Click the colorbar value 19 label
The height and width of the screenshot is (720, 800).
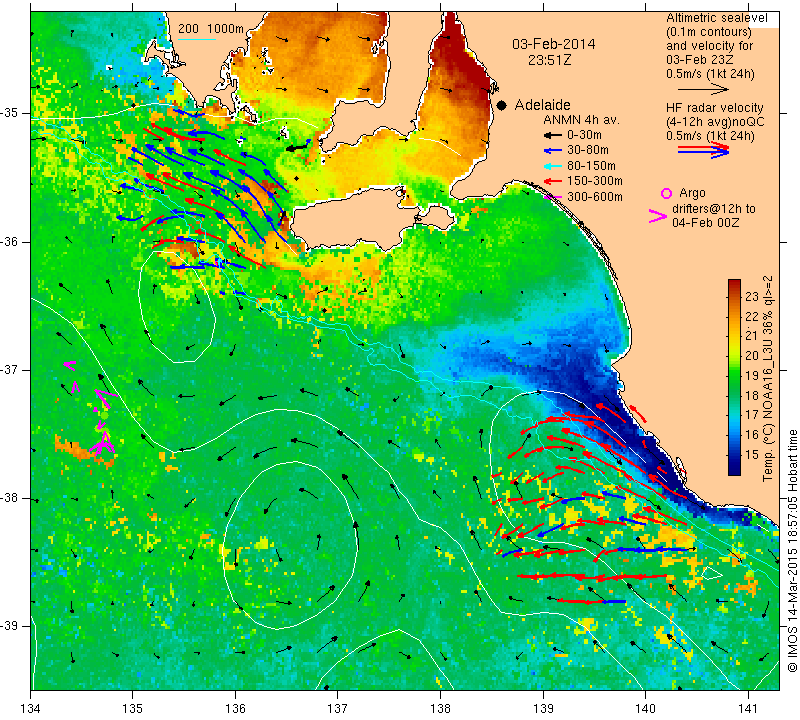(x=752, y=376)
